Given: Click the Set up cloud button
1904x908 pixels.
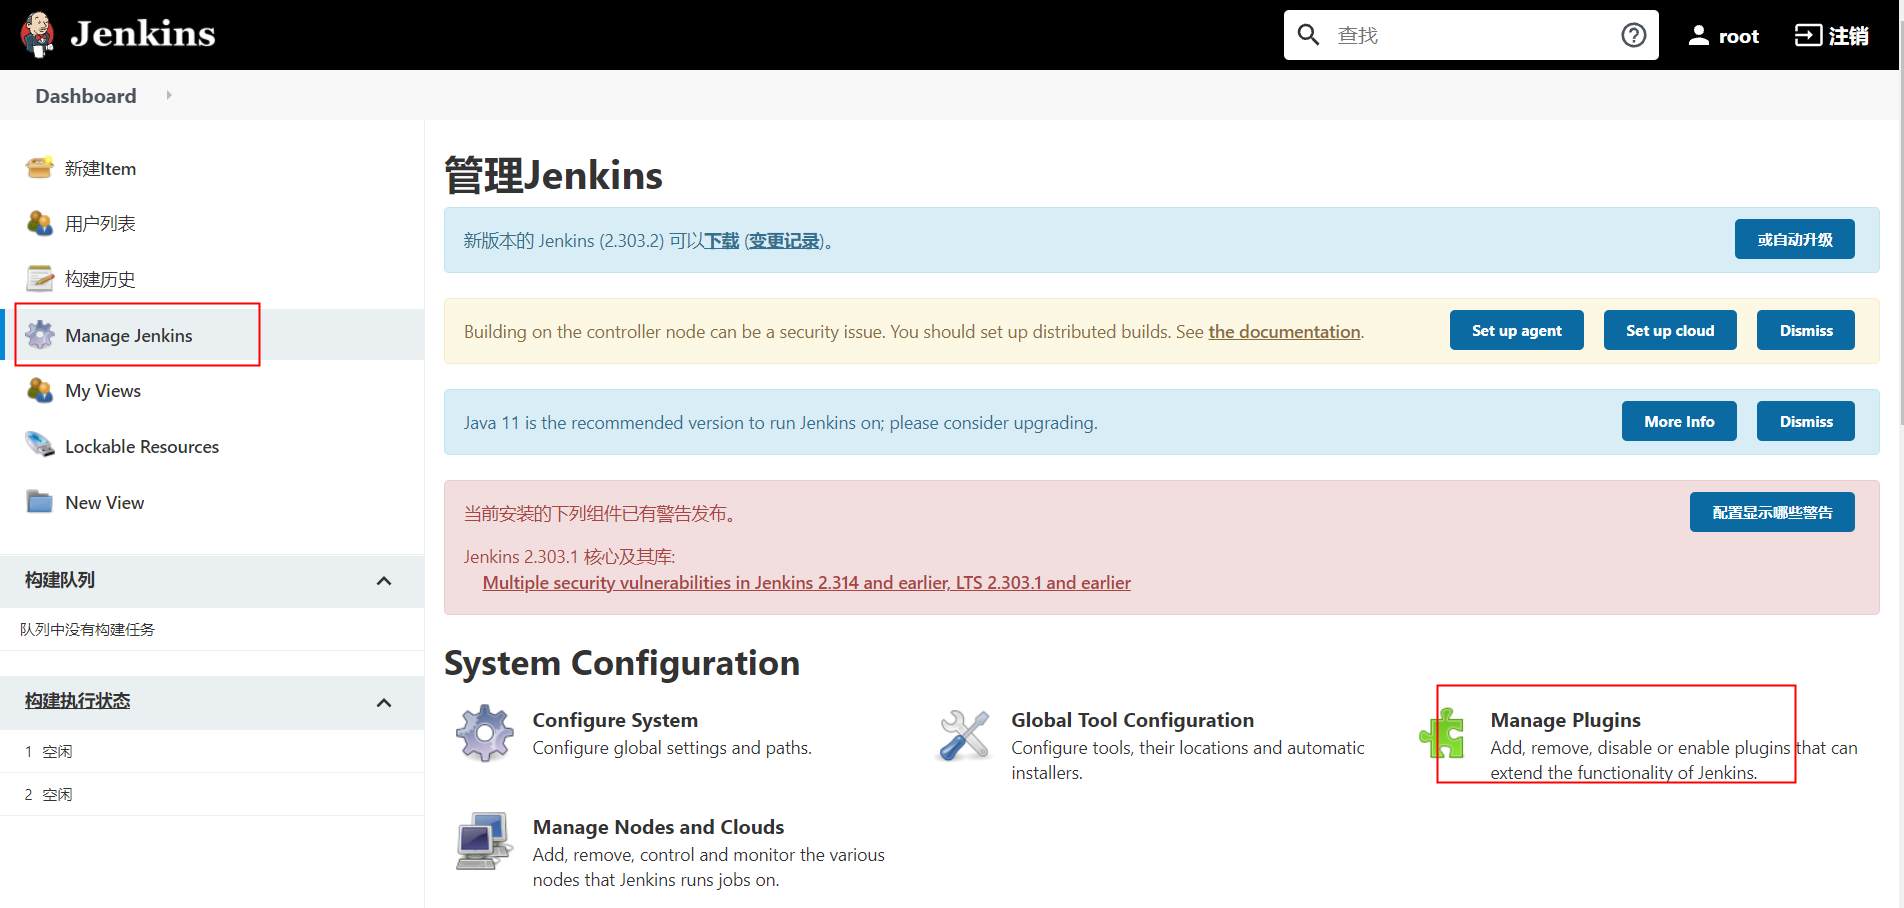Looking at the screenshot, I should point(1670,330).
